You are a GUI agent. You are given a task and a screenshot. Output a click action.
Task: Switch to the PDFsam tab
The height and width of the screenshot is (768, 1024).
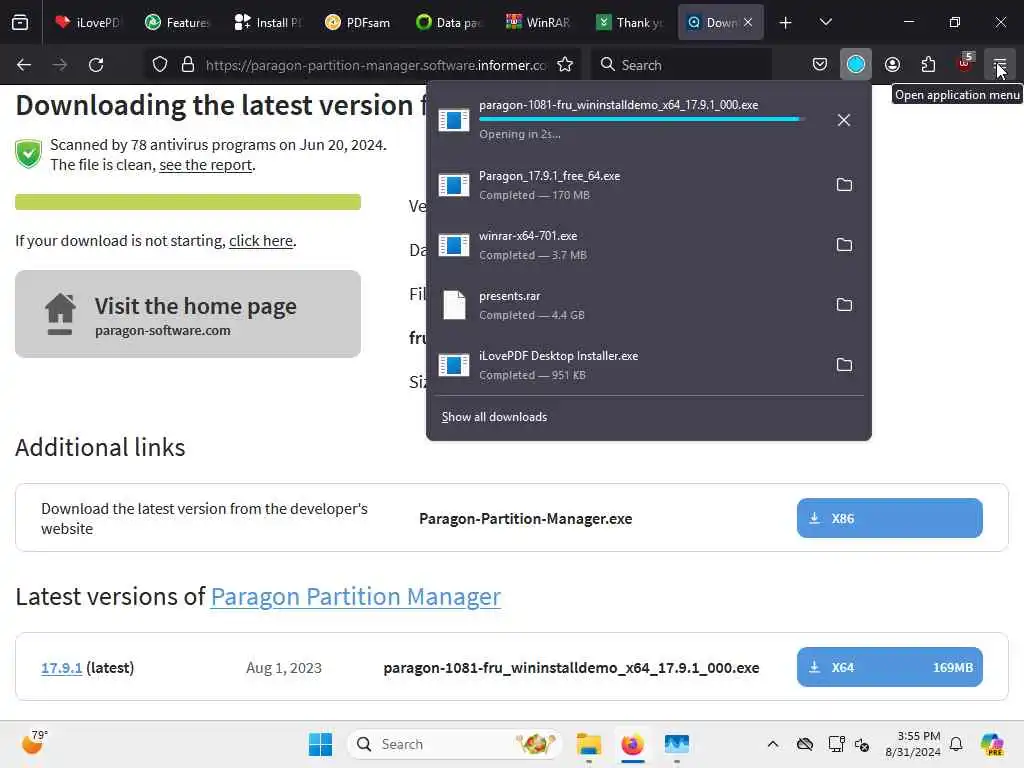pyautogui.click(x=357, y=22)
